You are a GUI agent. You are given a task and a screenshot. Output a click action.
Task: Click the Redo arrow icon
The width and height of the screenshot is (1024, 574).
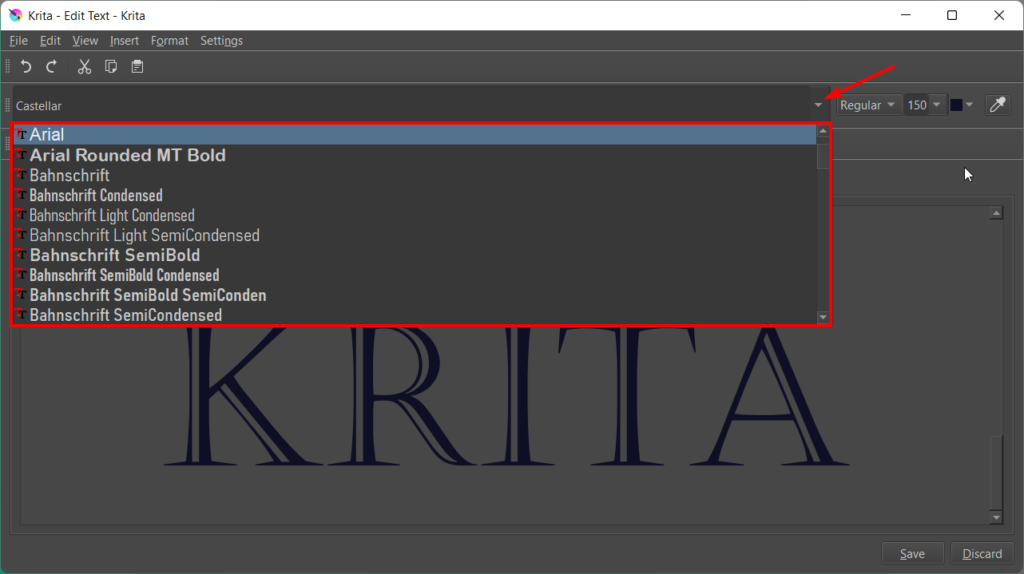coord(51,67)
